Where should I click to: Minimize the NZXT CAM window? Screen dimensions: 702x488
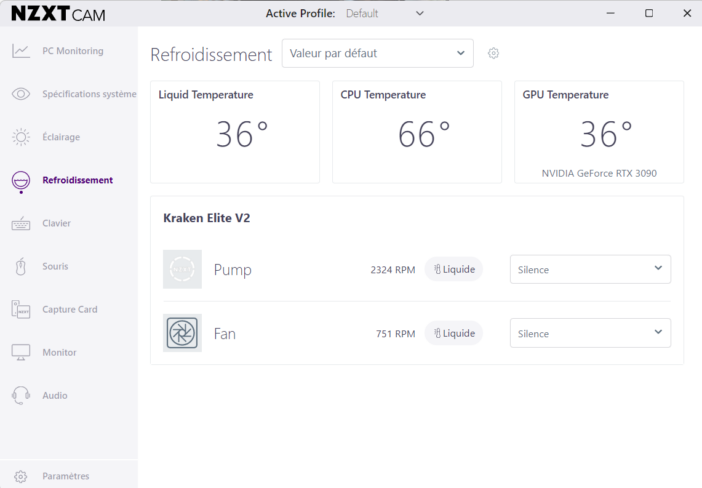pyautogui.click(x=610, y=13)
